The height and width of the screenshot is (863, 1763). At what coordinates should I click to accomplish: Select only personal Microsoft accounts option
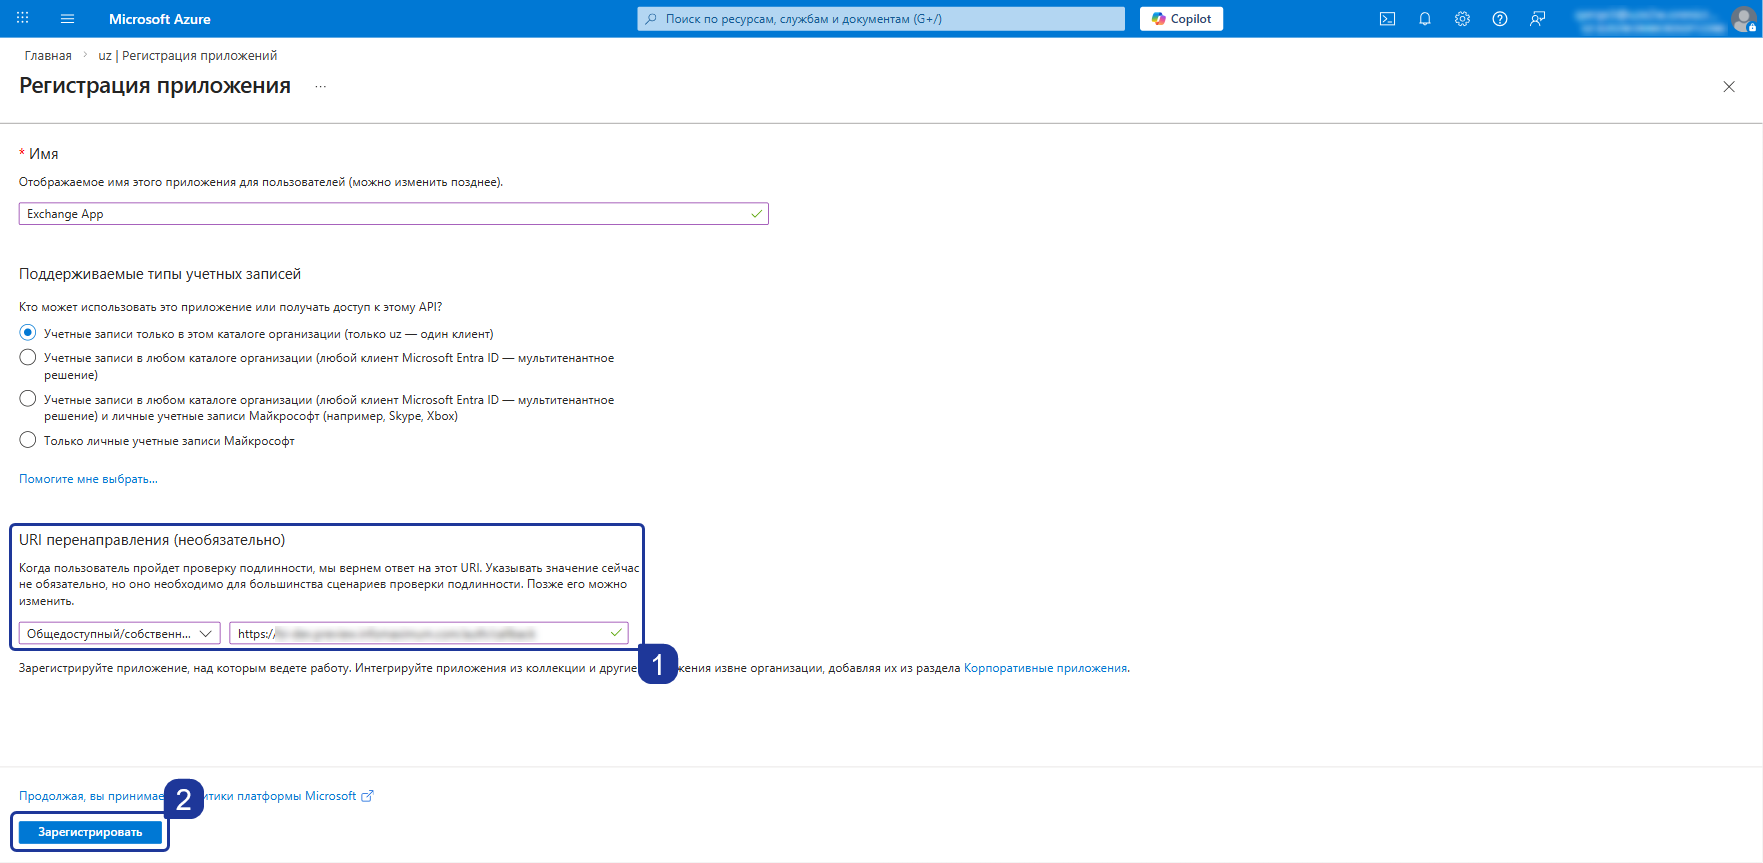coord(28,440)
